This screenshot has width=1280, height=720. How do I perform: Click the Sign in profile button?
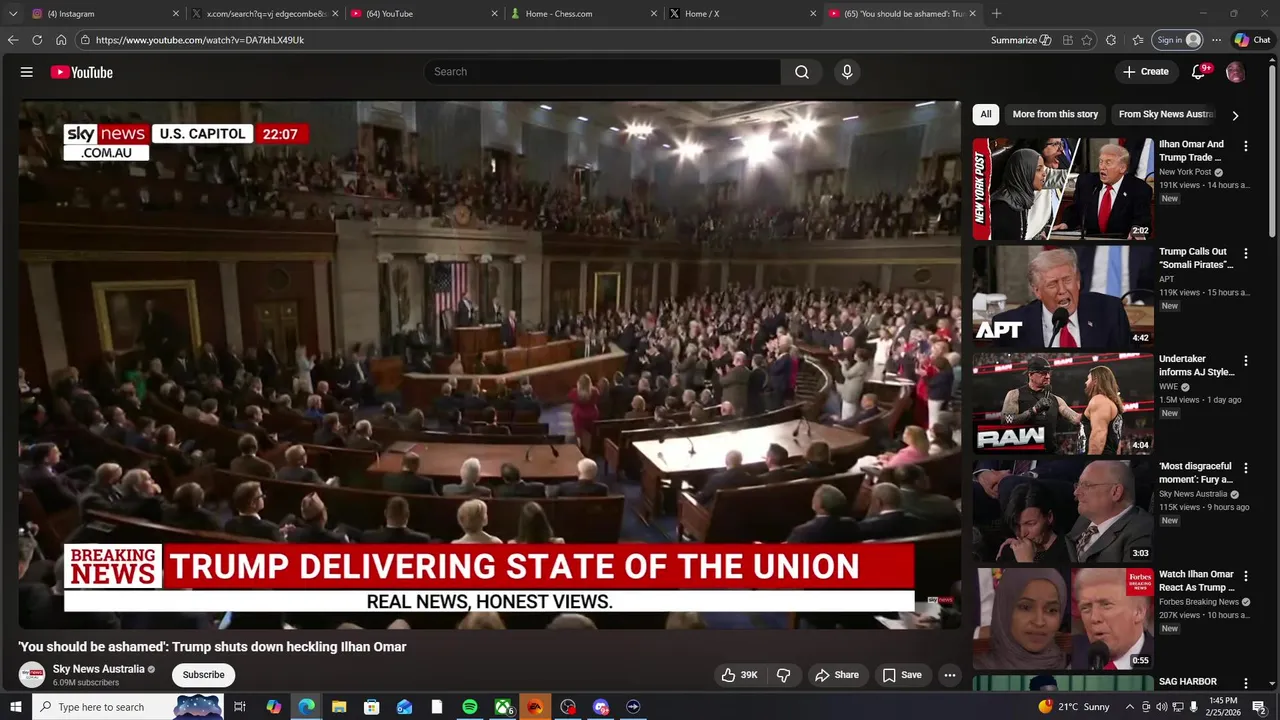tap(1178, 40)
